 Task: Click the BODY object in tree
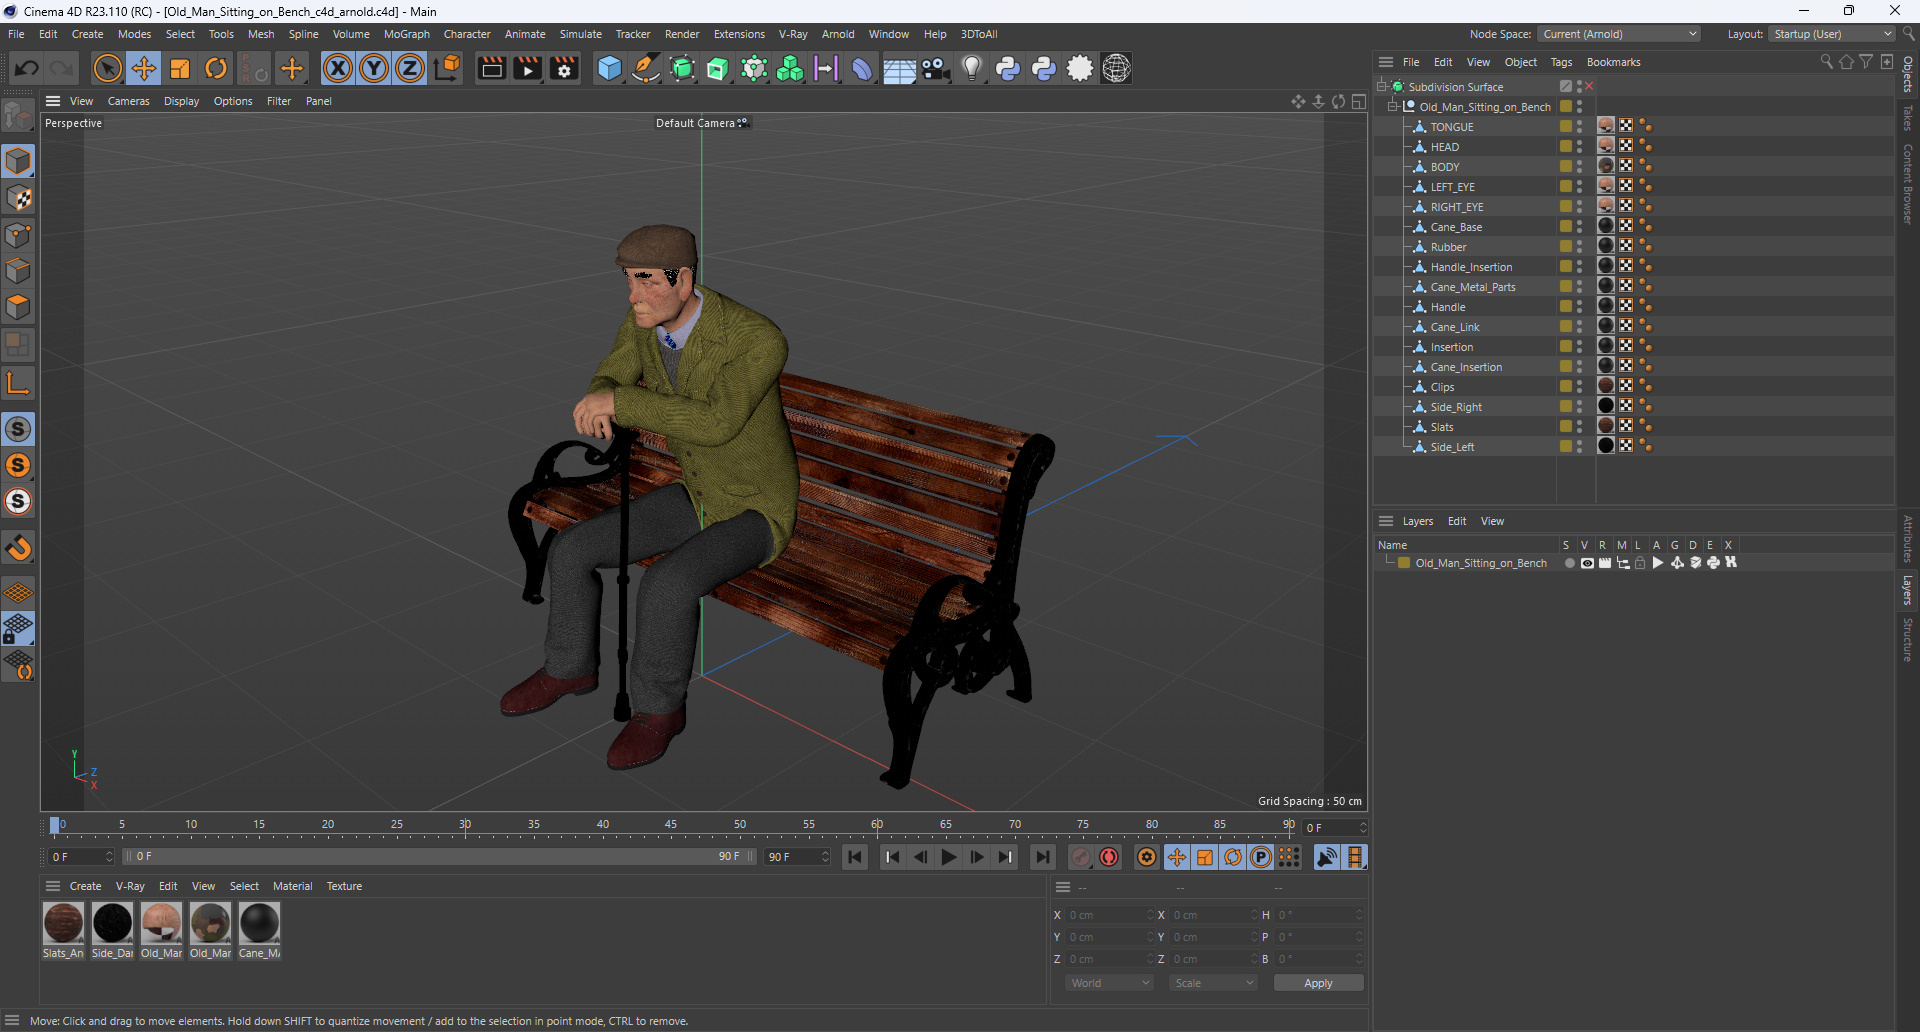point(1444,167)
